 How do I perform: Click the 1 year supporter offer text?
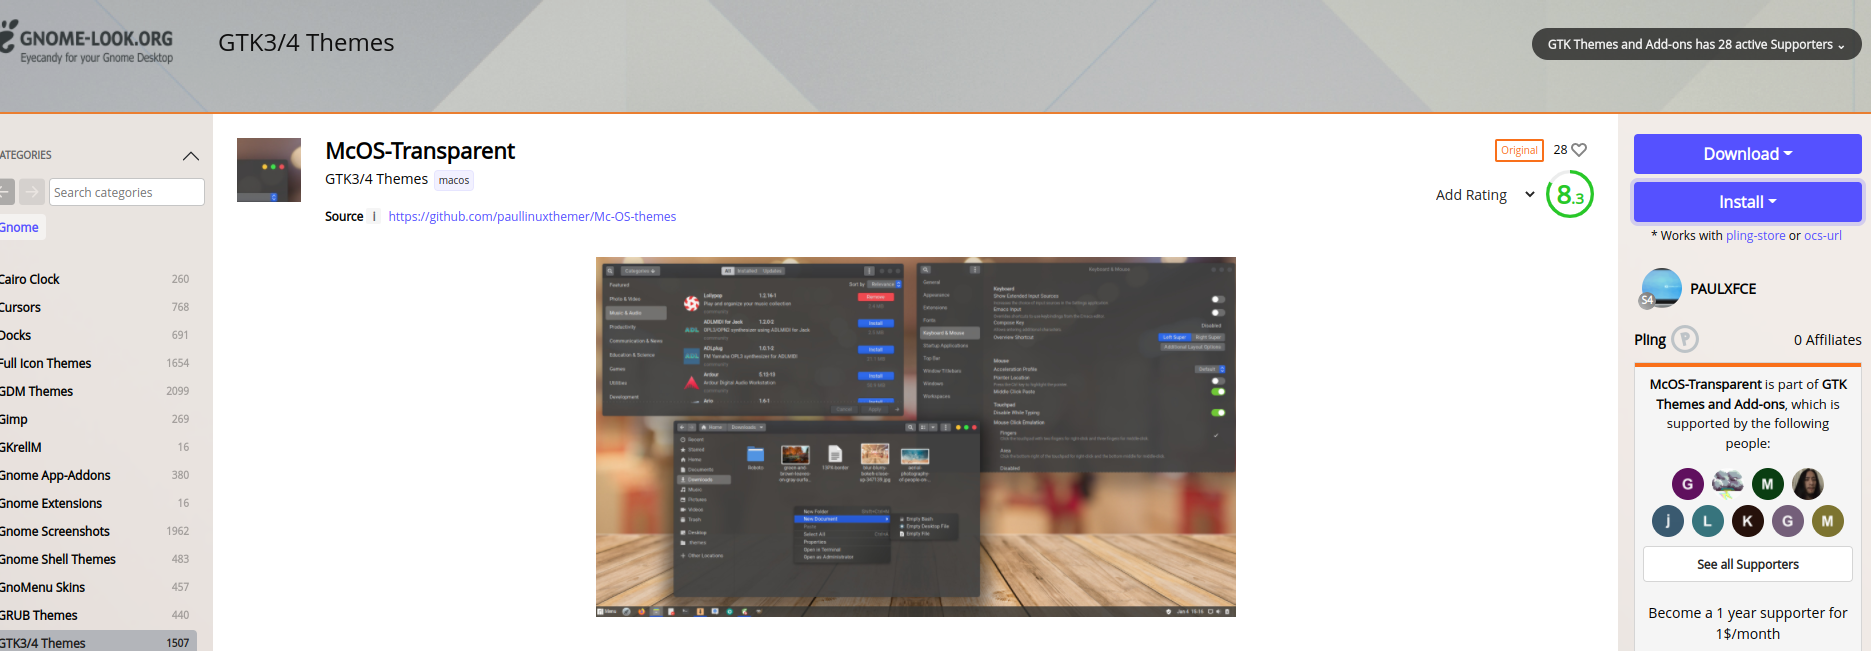point(1747,623)
